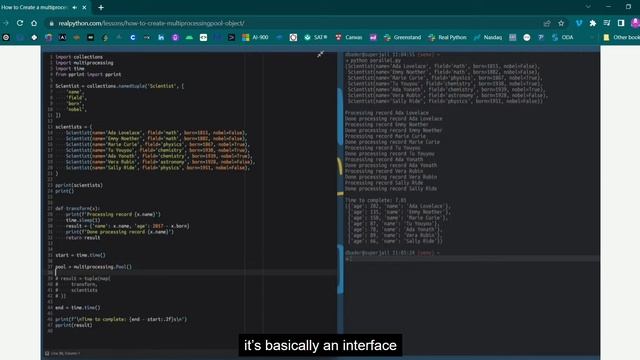Screen dimensions: 640x360
Task: Open the Other bookmarks folder
Action: [621, 37]
